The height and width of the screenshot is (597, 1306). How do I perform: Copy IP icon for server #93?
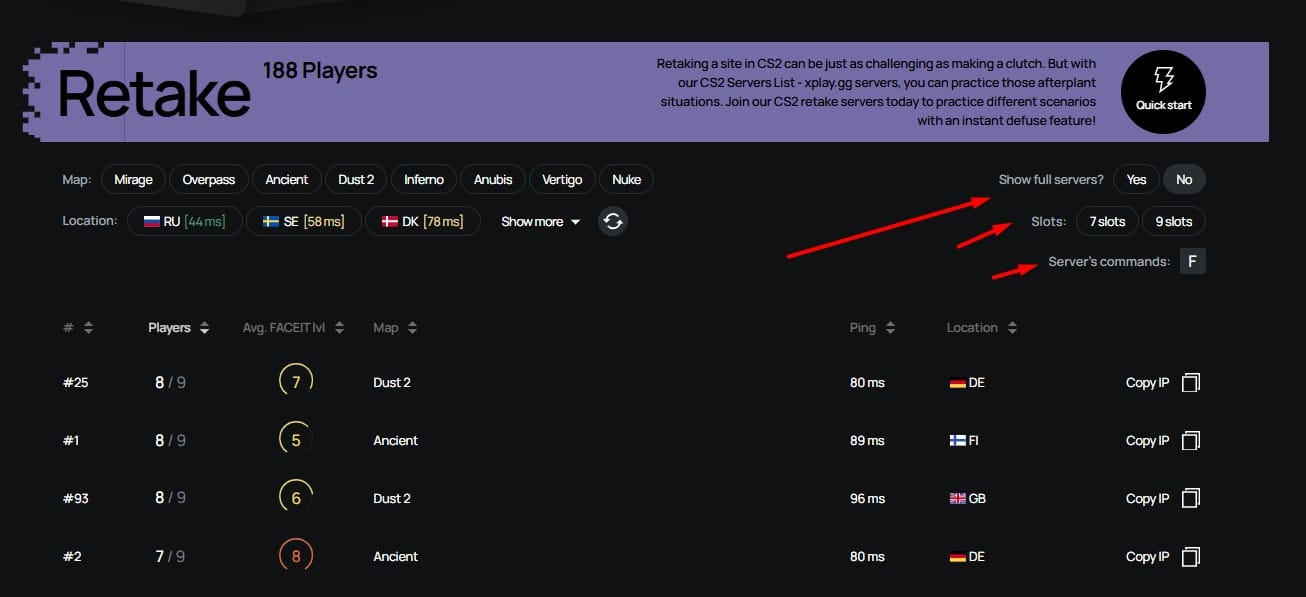coord(1190,499)
